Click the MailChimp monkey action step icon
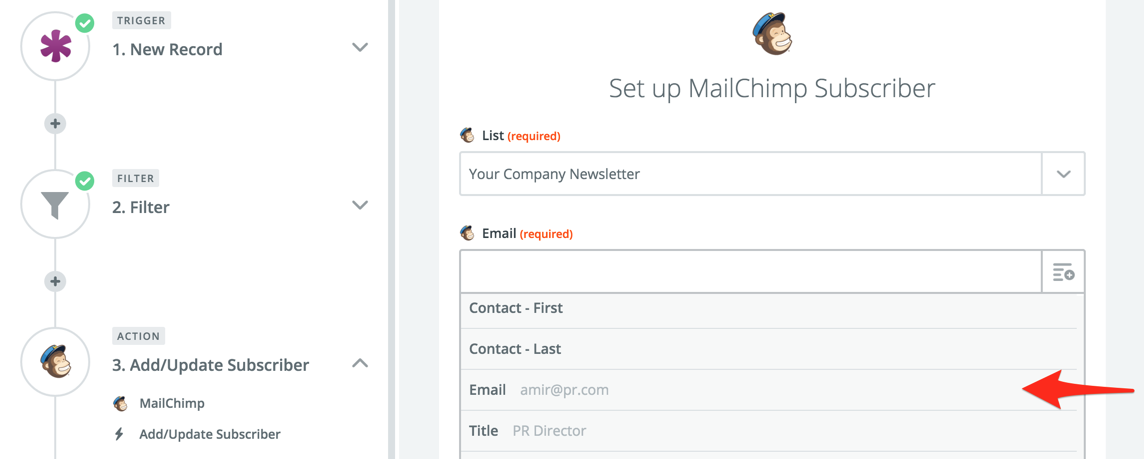 (55, 362)
